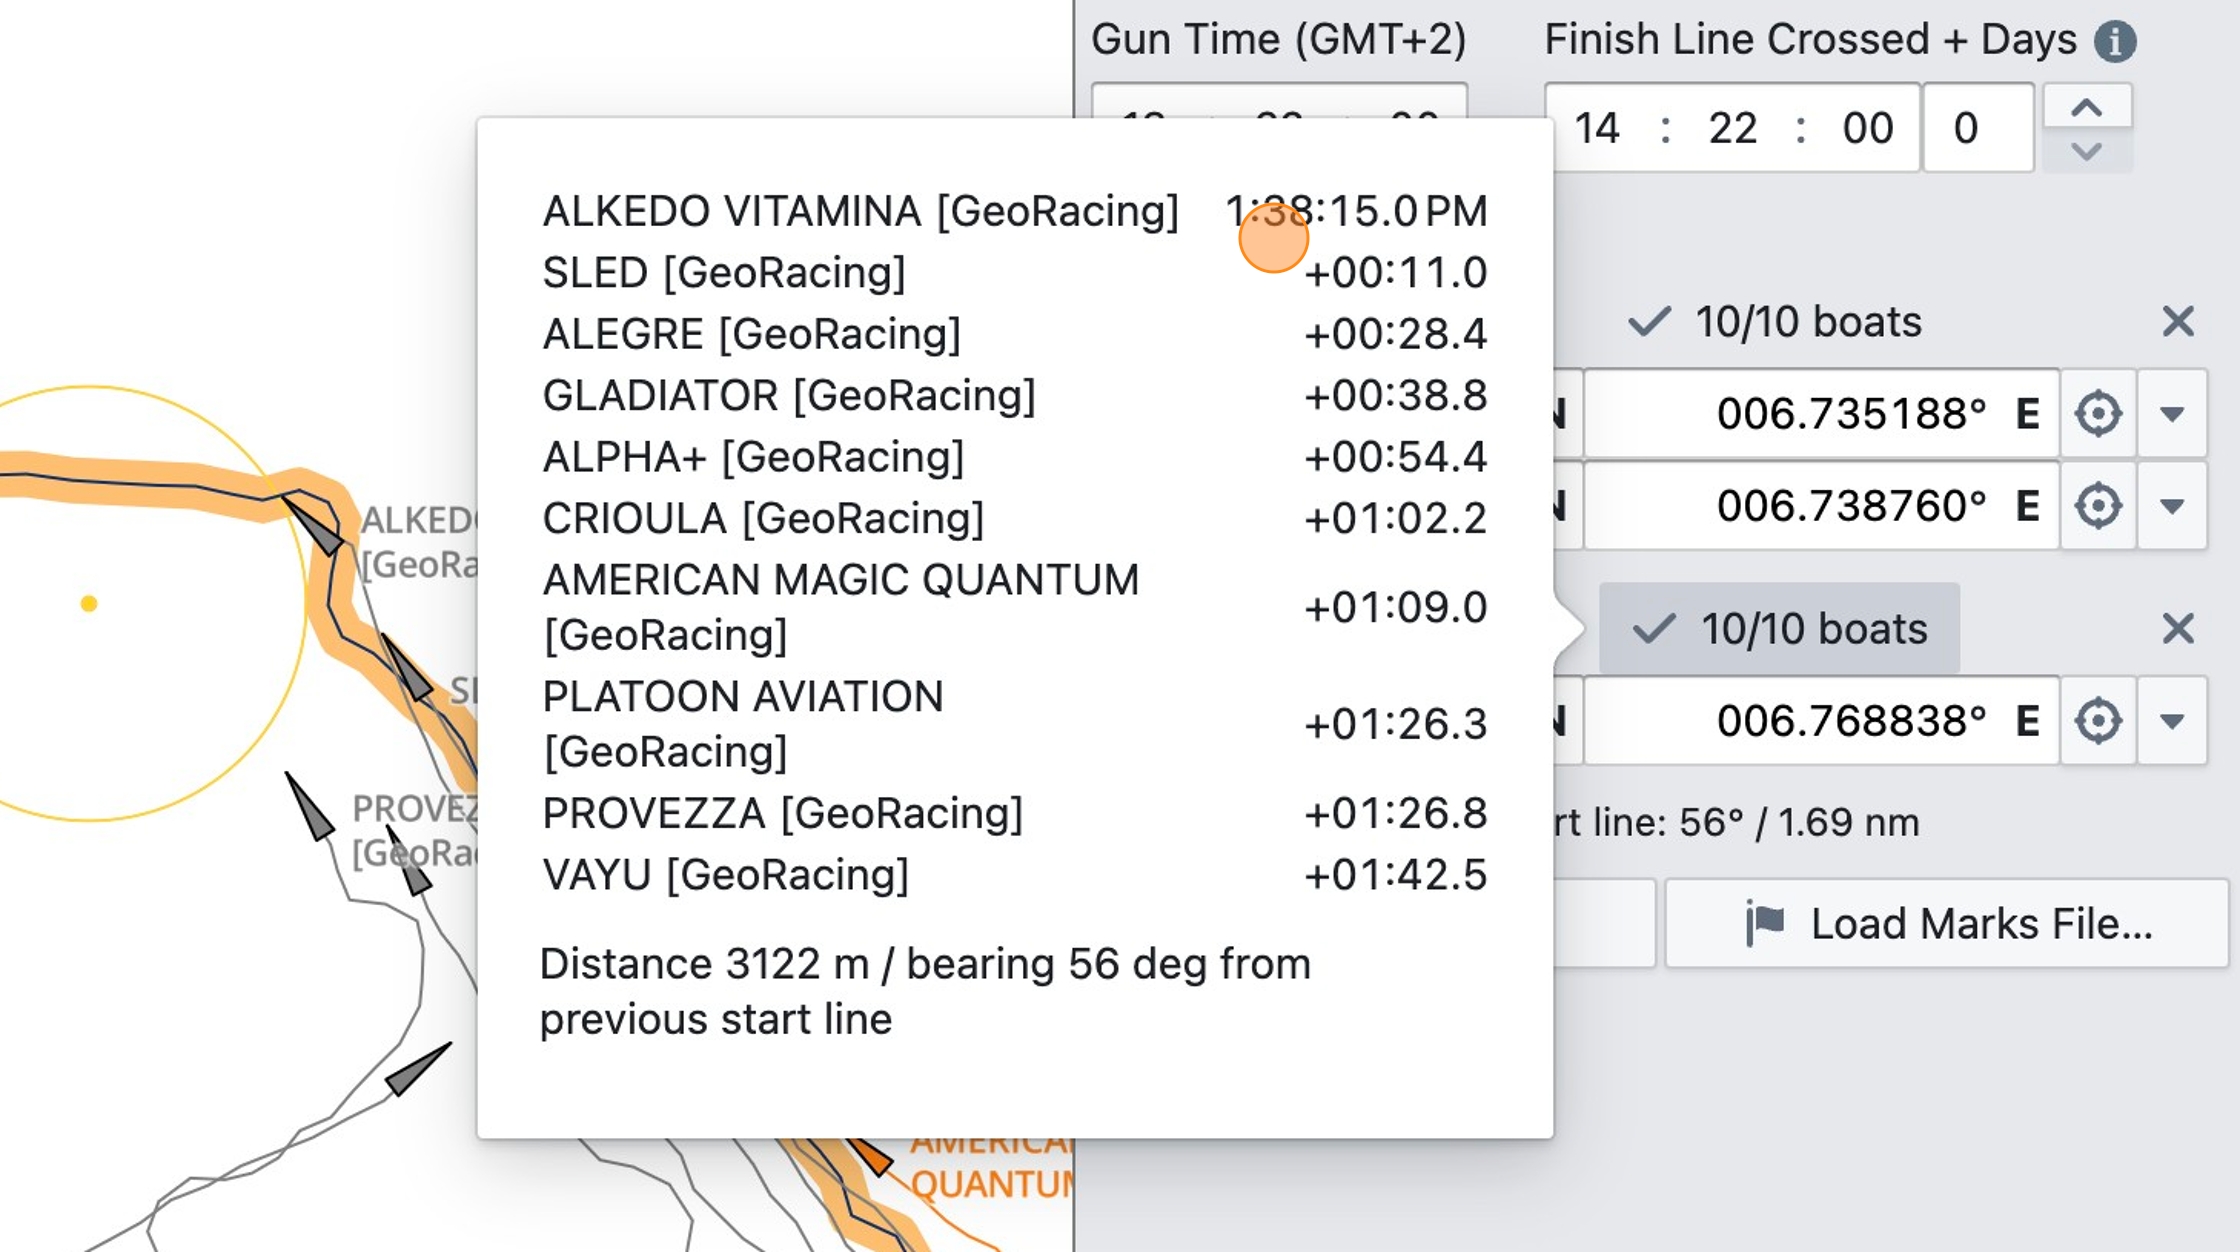Remove the first 10/10 boats mark
2240x1252 pixels.
pos(2178,322)
